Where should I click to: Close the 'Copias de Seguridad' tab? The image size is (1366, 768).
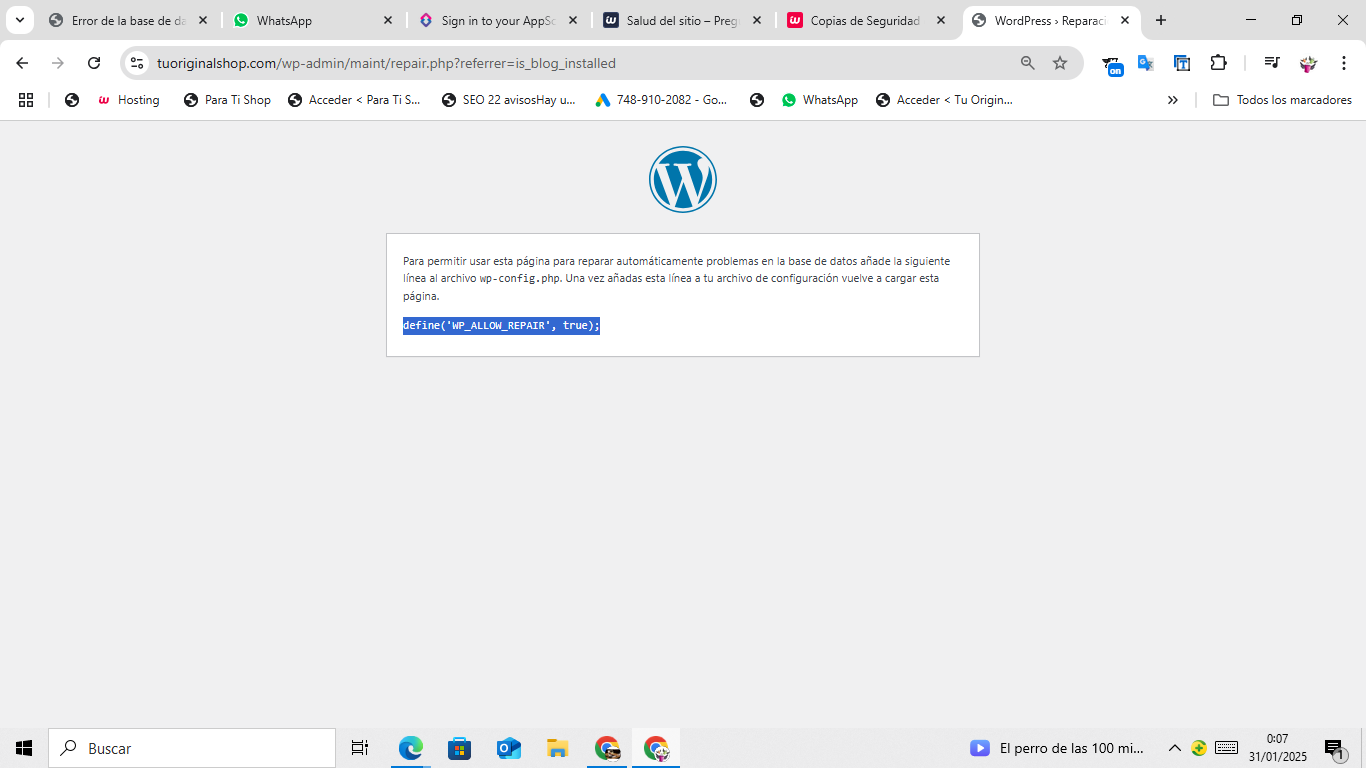tap(942, 20)
